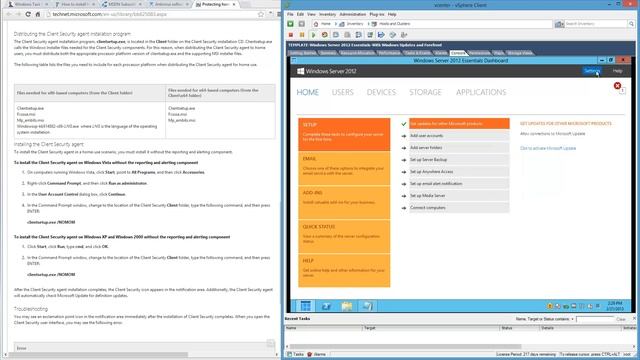This screenshot has width=640, height=360.
Task: Select the QUICK STATUS tile
Action: (x=344, y=236)
